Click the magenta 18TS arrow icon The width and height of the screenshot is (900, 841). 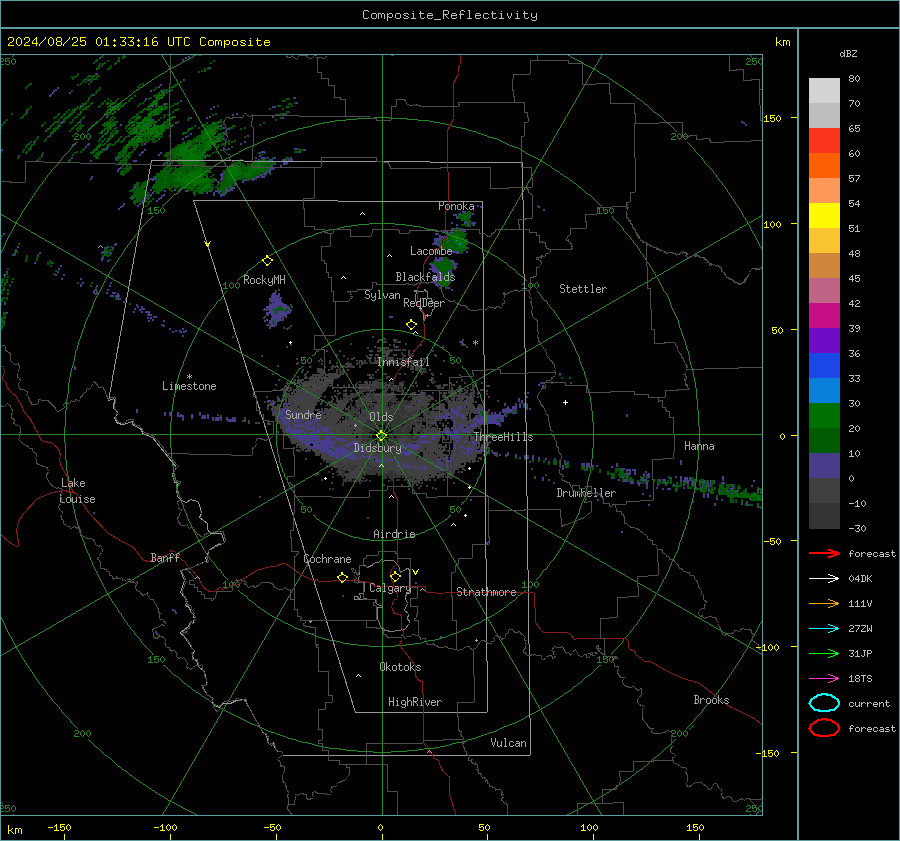coord(824,678)
